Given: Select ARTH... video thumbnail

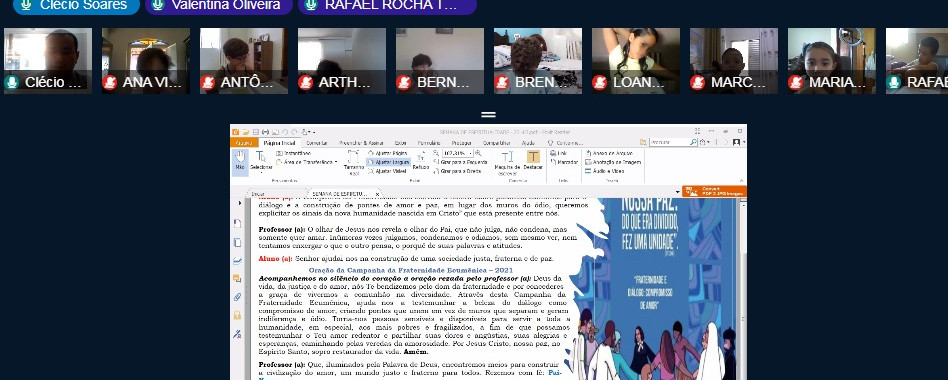Looking at the screenshot, I should [342, 61].
